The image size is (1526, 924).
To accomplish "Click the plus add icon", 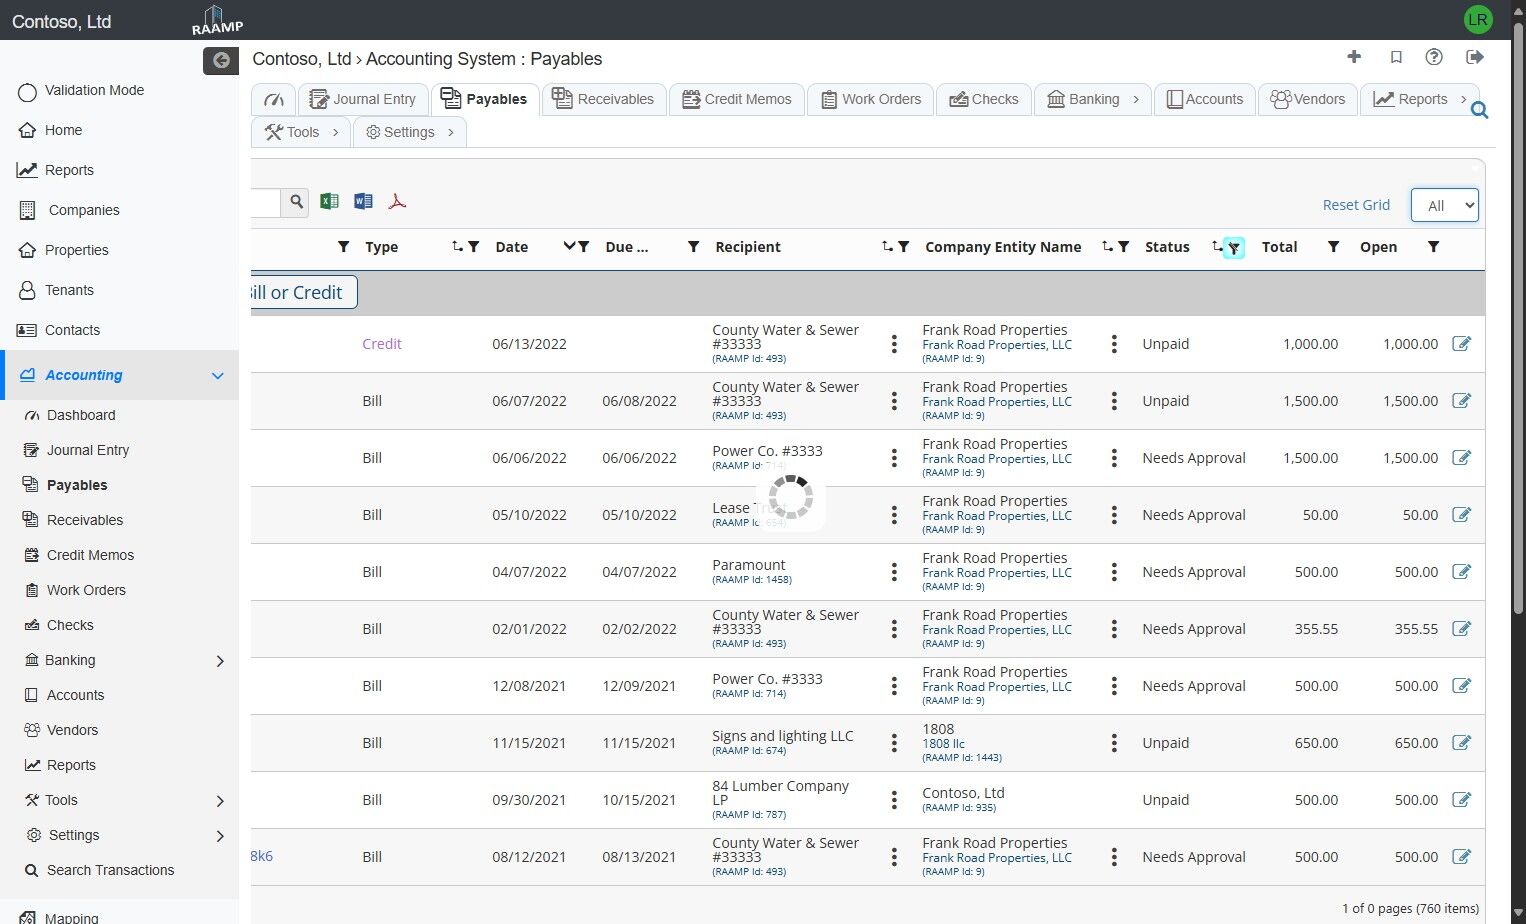I will point(1354,57).
